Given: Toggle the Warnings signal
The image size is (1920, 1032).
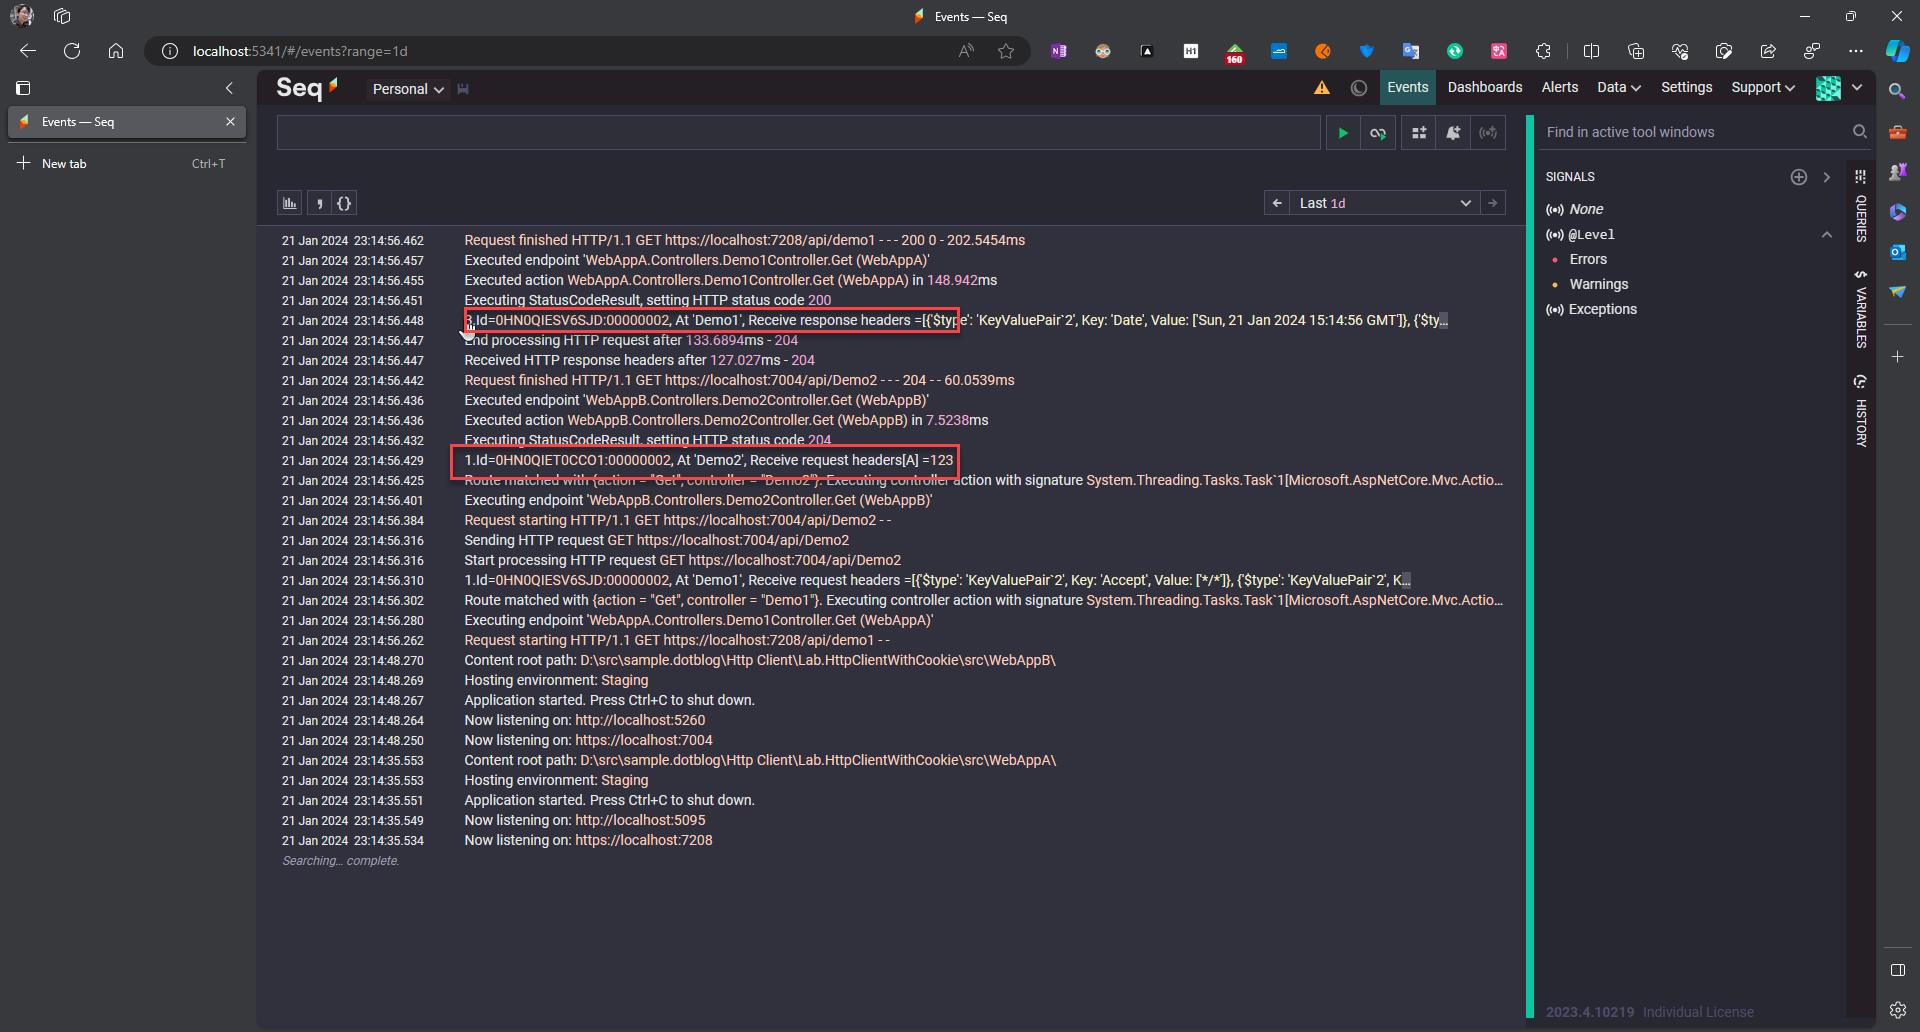Looking at the screenshot, I should (x=1598, y=284).
